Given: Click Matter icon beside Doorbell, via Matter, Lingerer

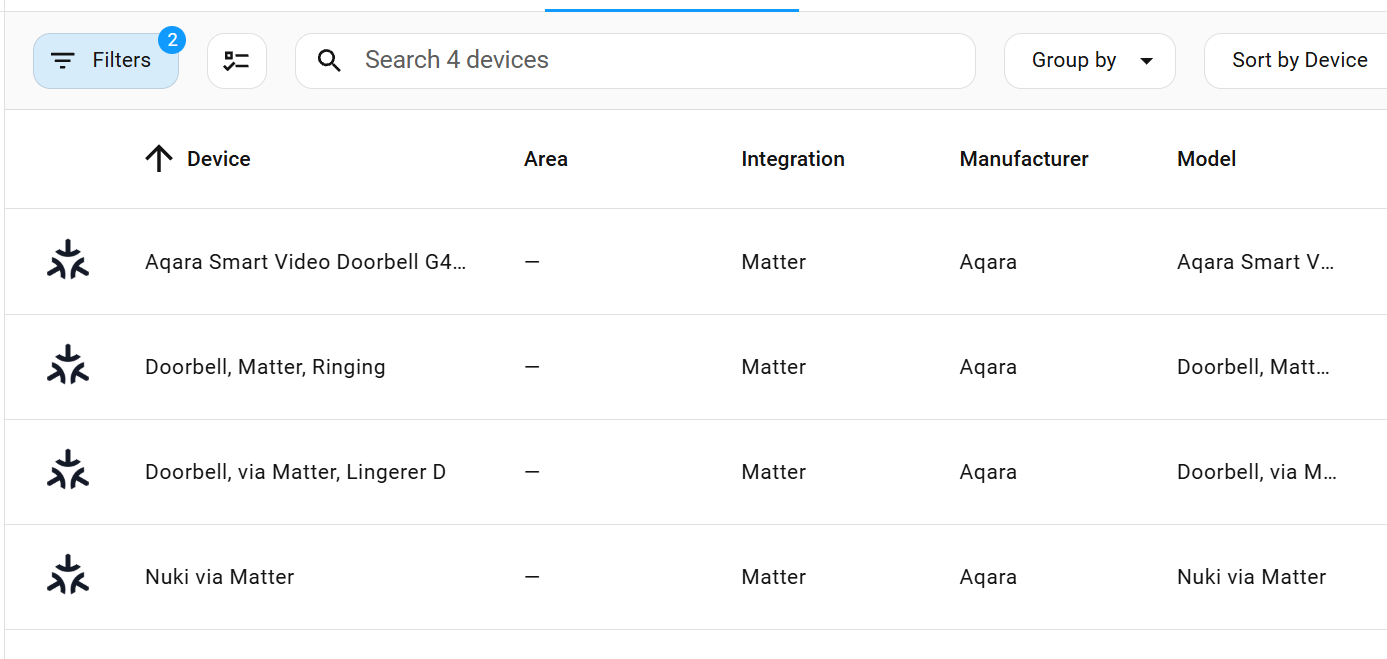Looking at the screenshot, I should point(68,470).
